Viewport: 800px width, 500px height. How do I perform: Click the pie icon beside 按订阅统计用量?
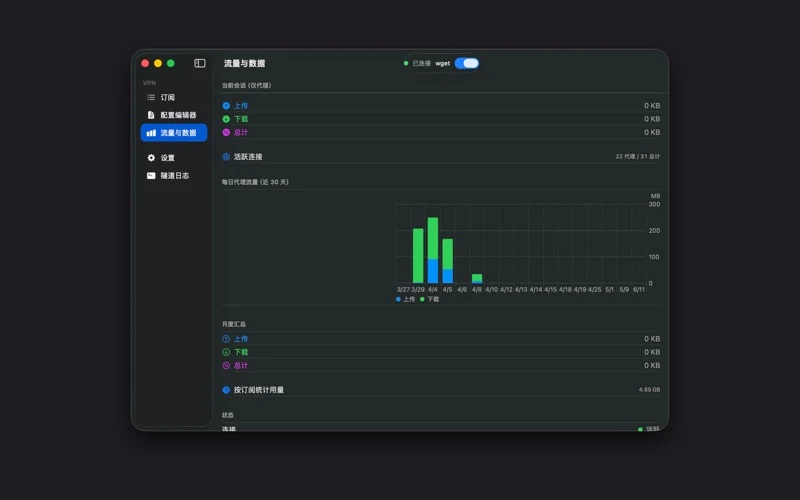(226, 390)
